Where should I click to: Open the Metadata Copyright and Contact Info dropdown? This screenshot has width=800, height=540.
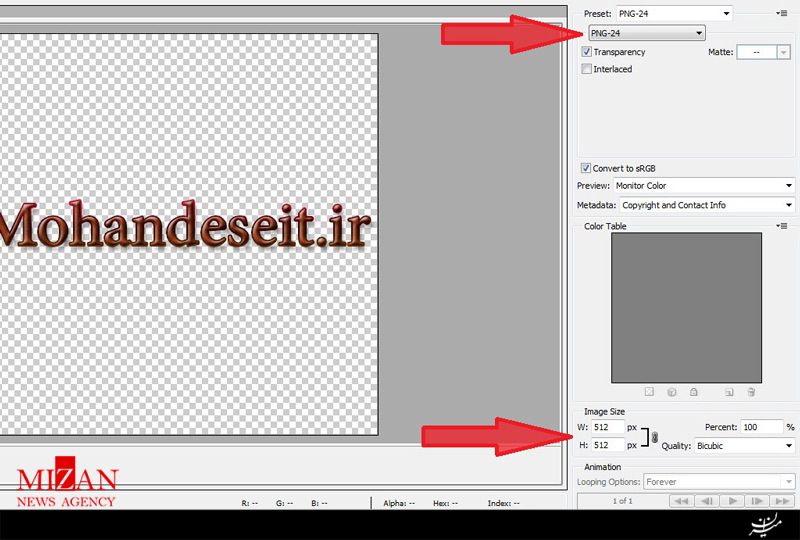(707, 205)
